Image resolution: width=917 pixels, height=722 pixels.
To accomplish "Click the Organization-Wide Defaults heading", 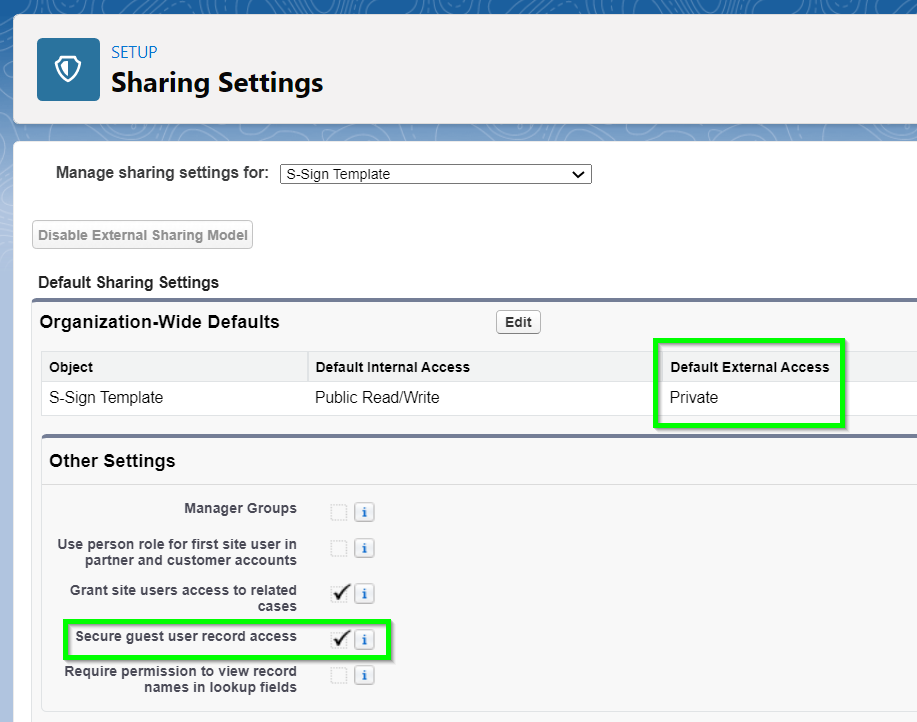I will coord(159,322).
